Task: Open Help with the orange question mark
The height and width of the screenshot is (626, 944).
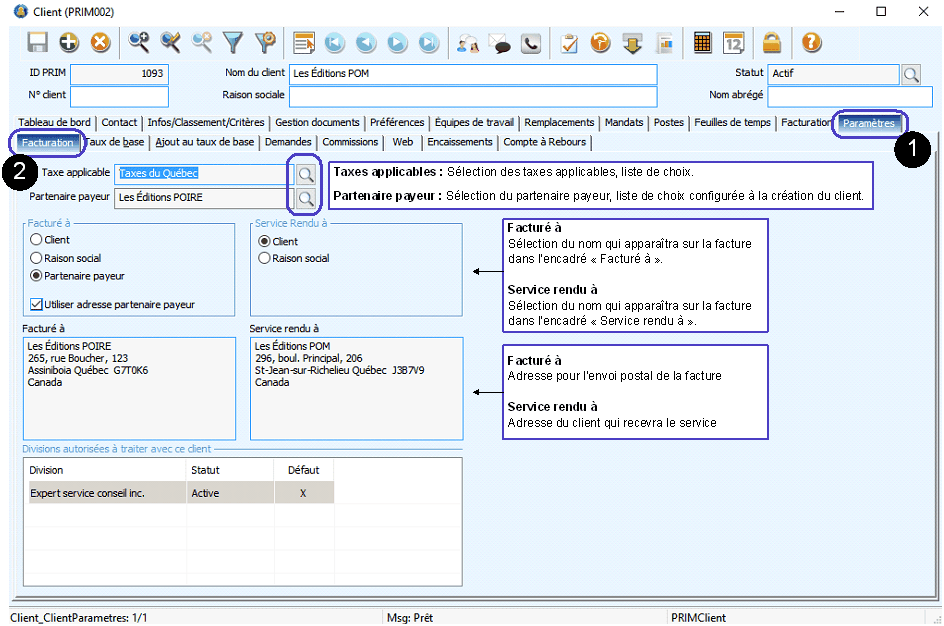Action: (x=811, y=42)
